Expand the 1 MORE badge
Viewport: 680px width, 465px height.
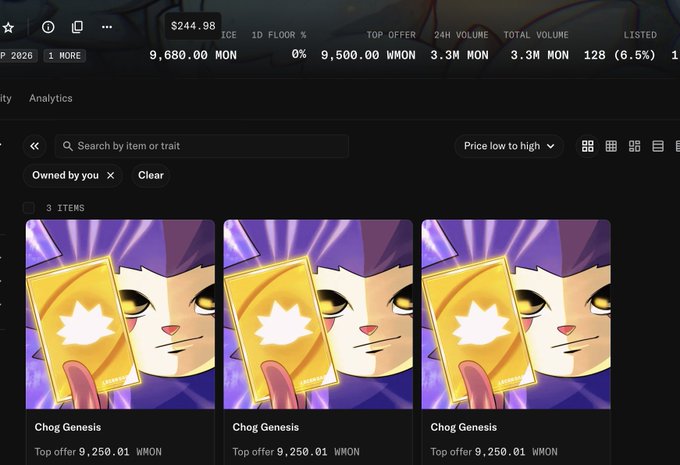click(x=65, y=56)
